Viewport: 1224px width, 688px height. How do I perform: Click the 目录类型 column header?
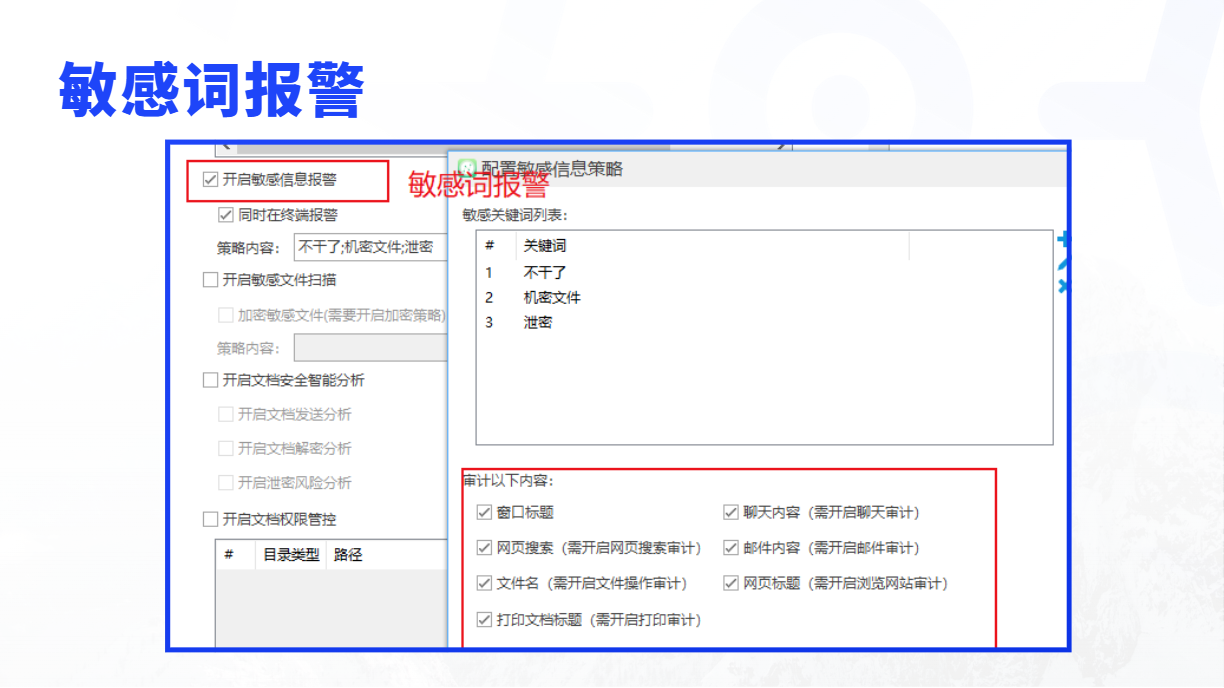(x=291, y=554)
